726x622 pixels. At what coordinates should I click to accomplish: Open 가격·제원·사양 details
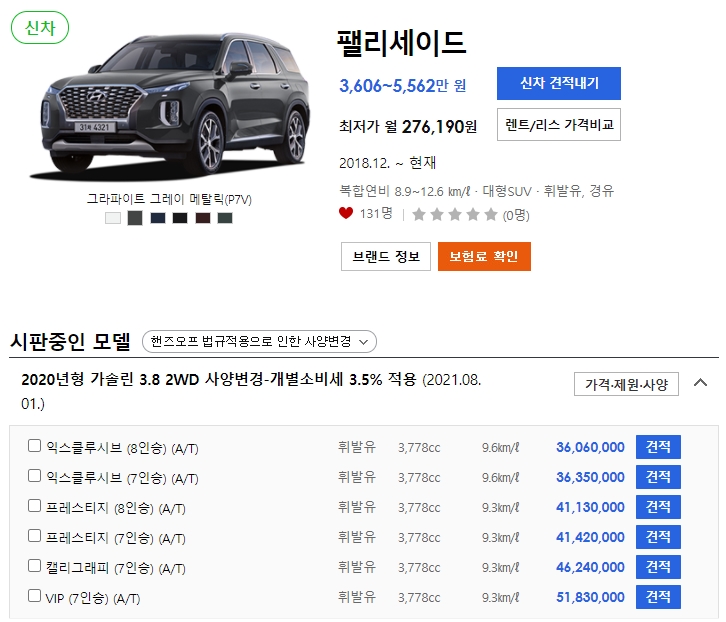coord(626,384)
